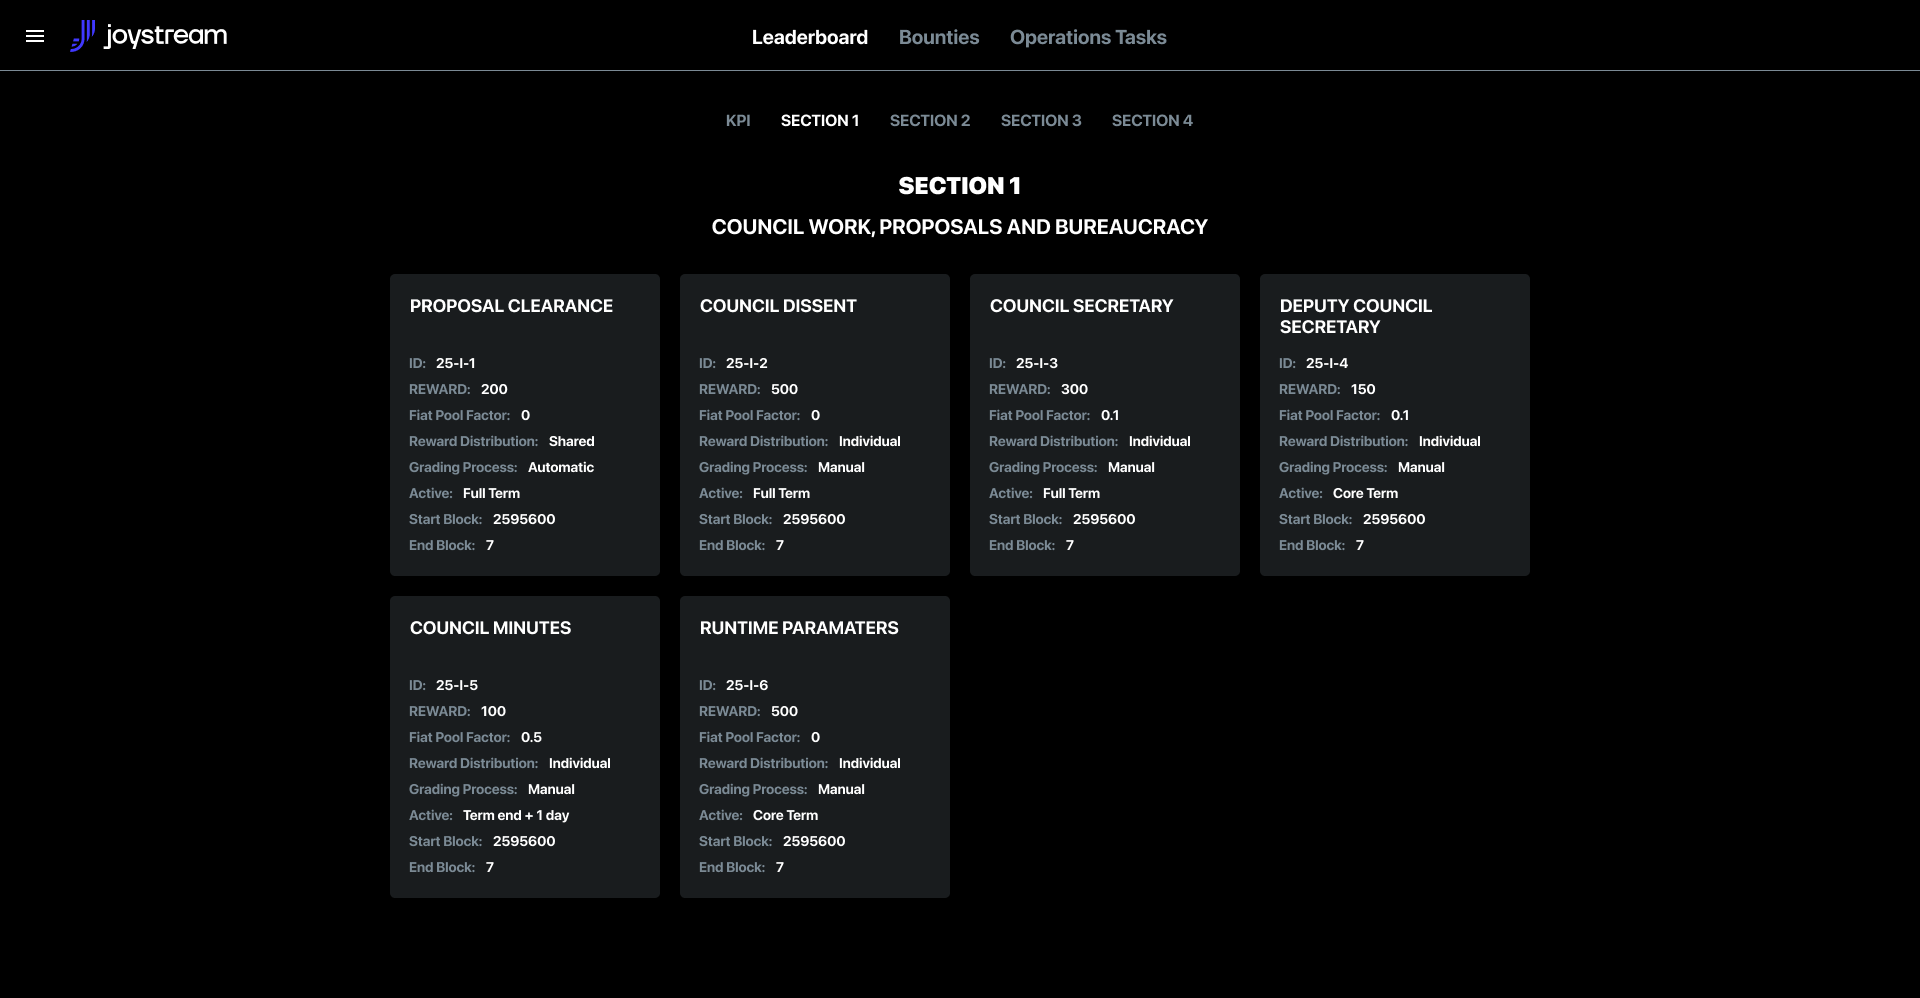Click Start Block 2595600 in Council Secretary

[x=1104, y=519]
